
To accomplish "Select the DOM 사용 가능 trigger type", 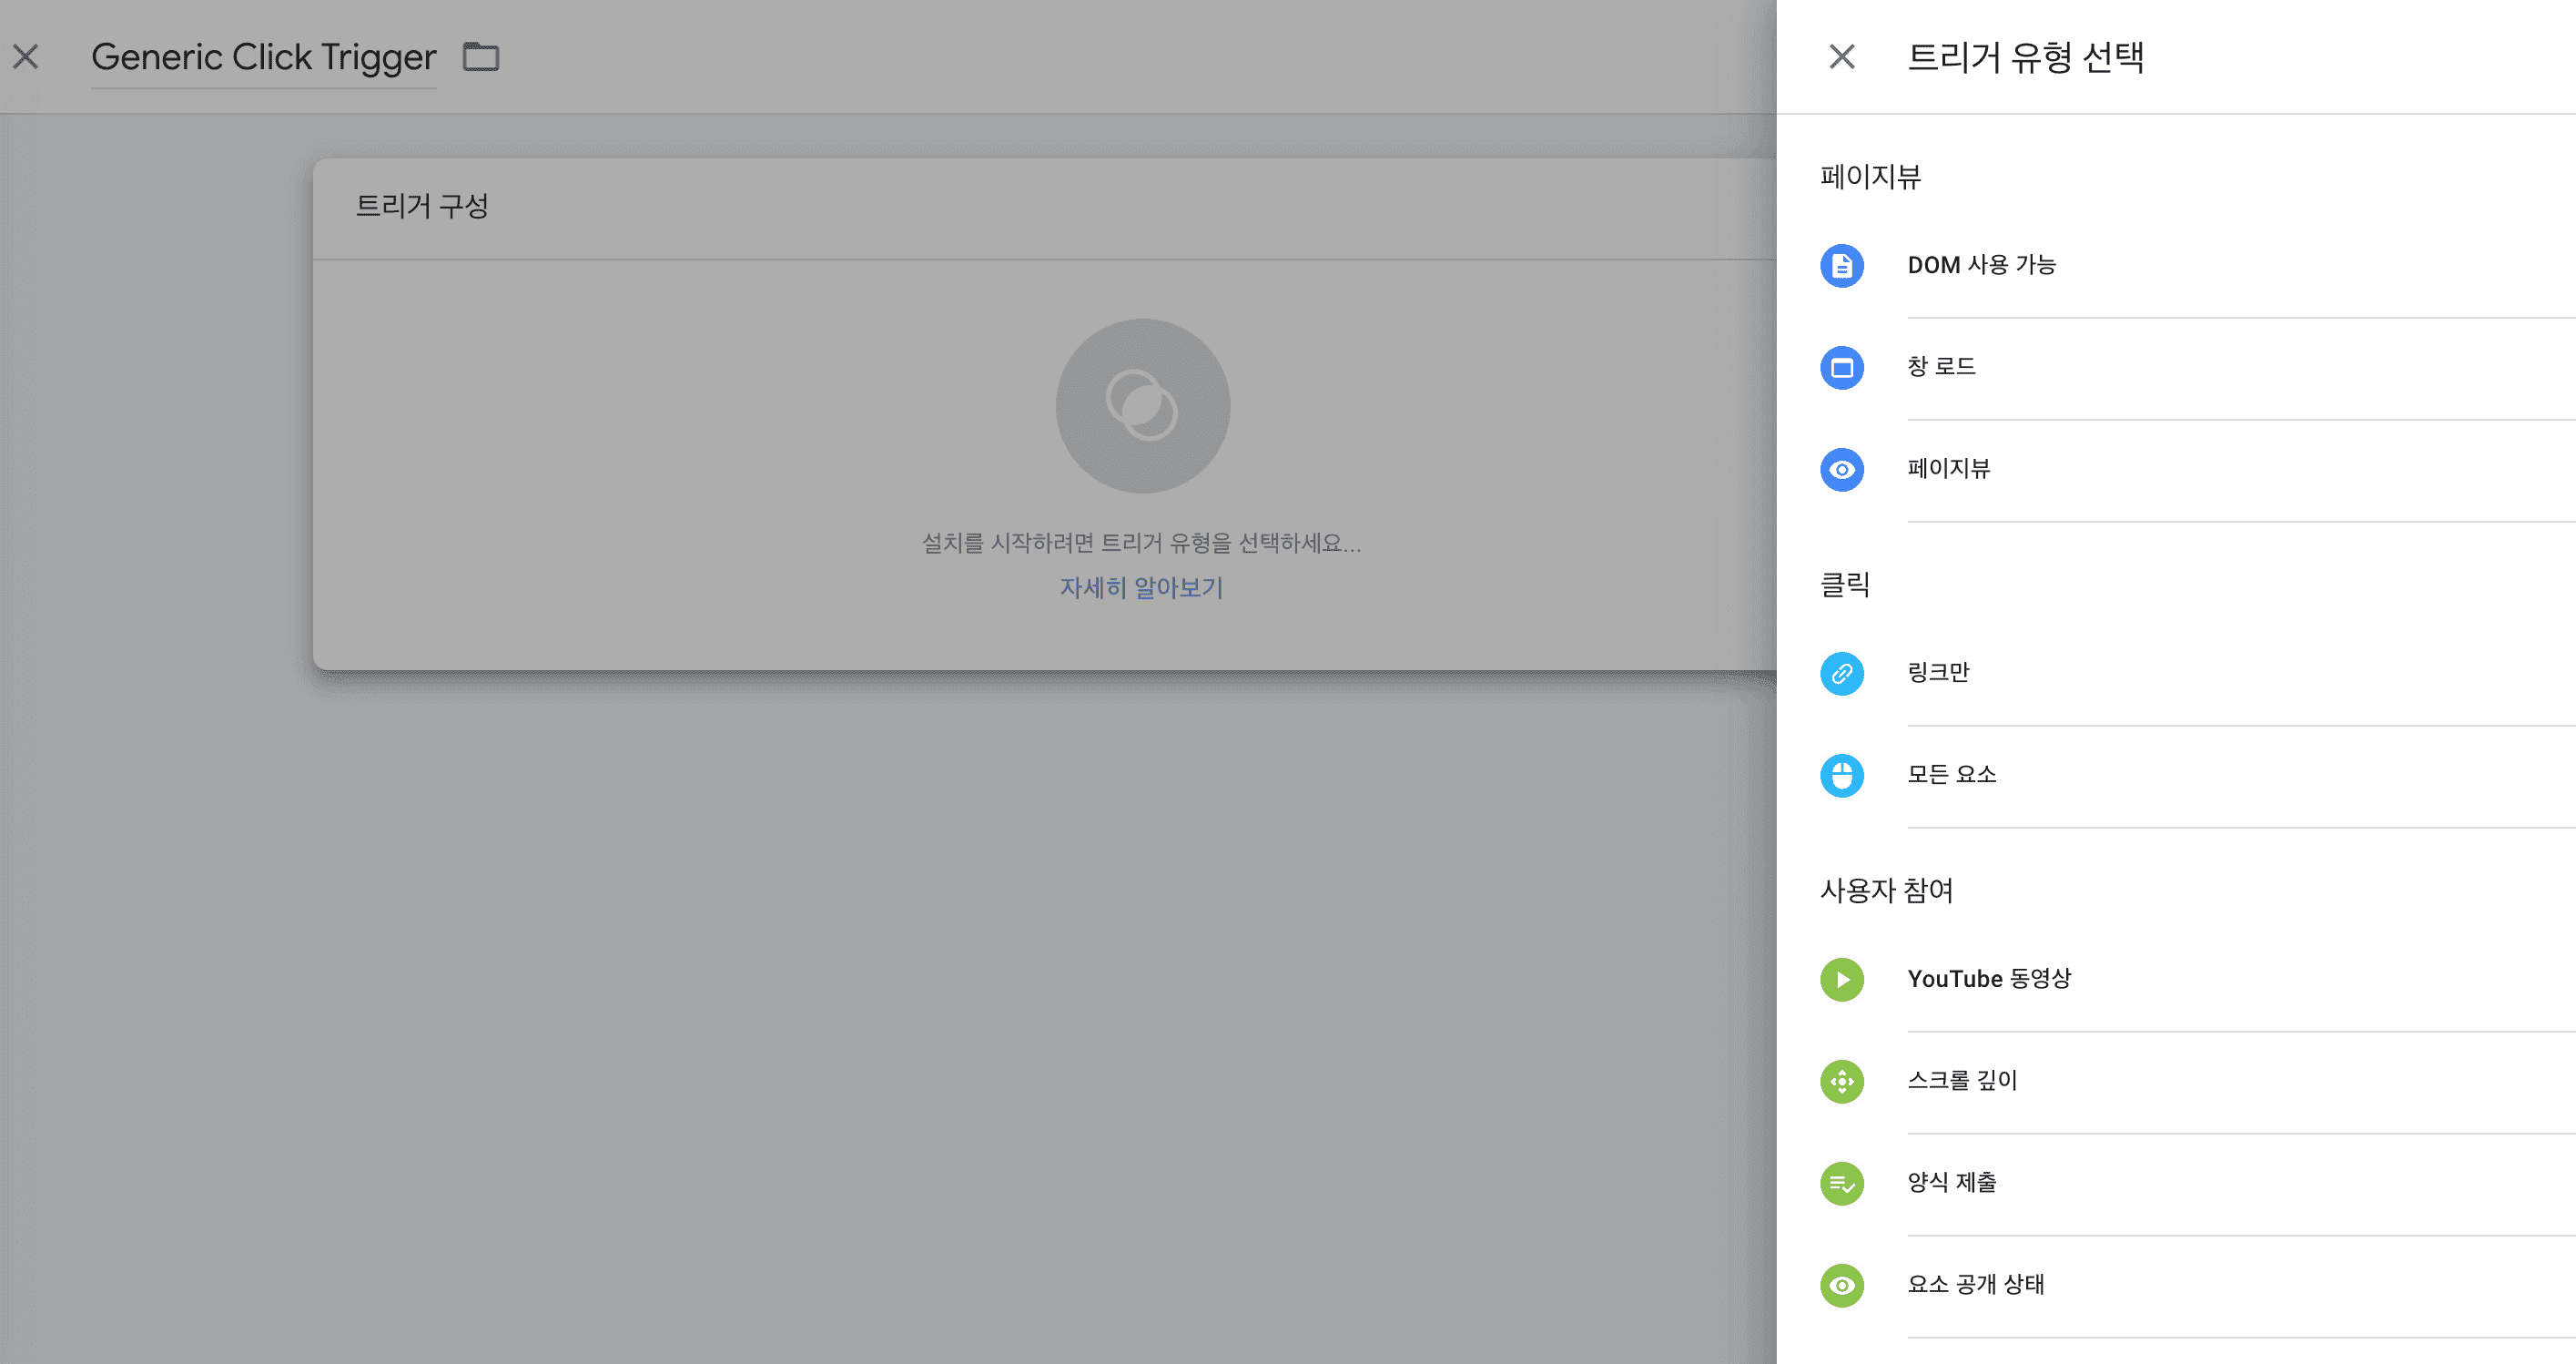I will click(1981, 265).
